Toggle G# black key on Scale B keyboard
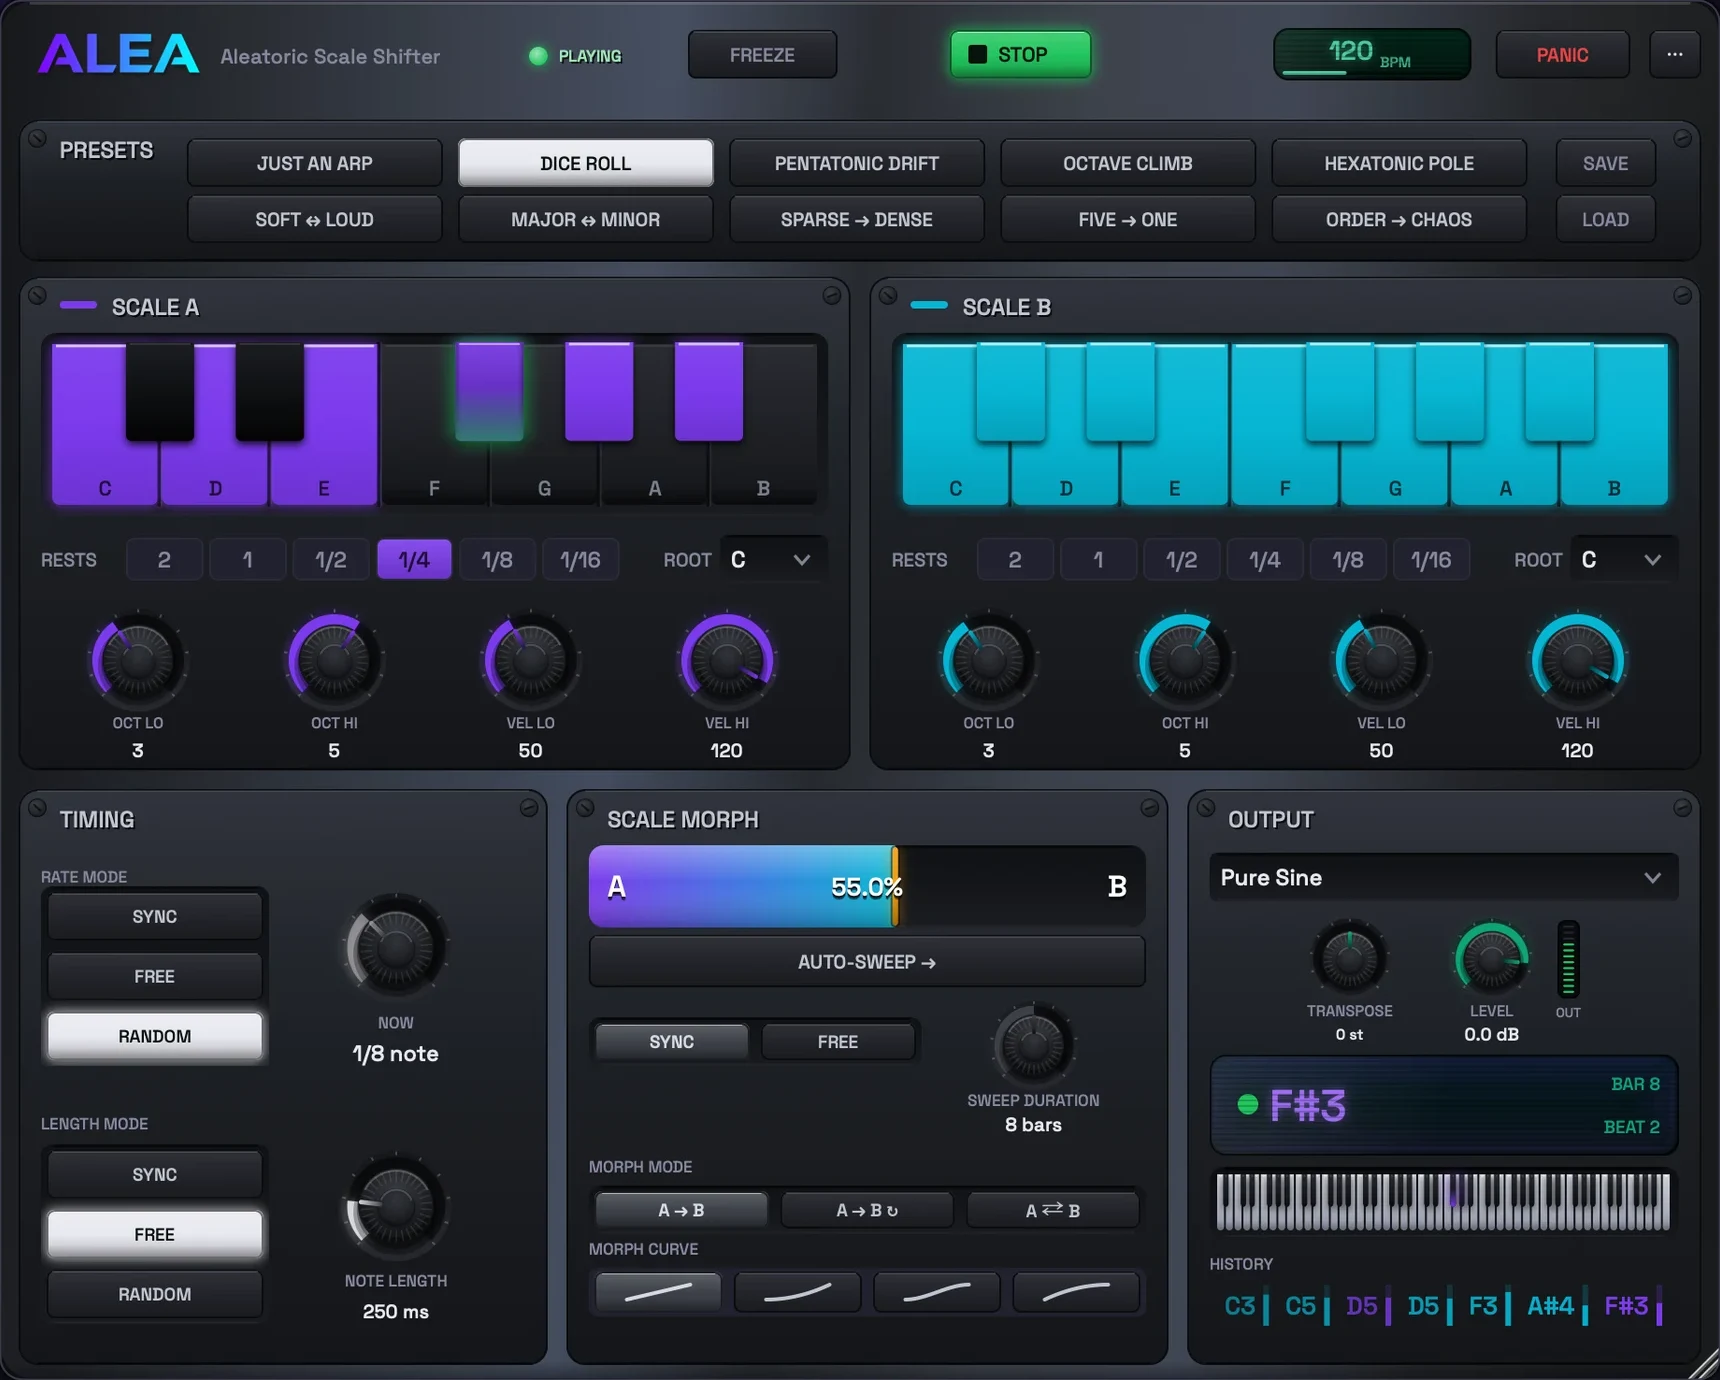 point(1449,392)
